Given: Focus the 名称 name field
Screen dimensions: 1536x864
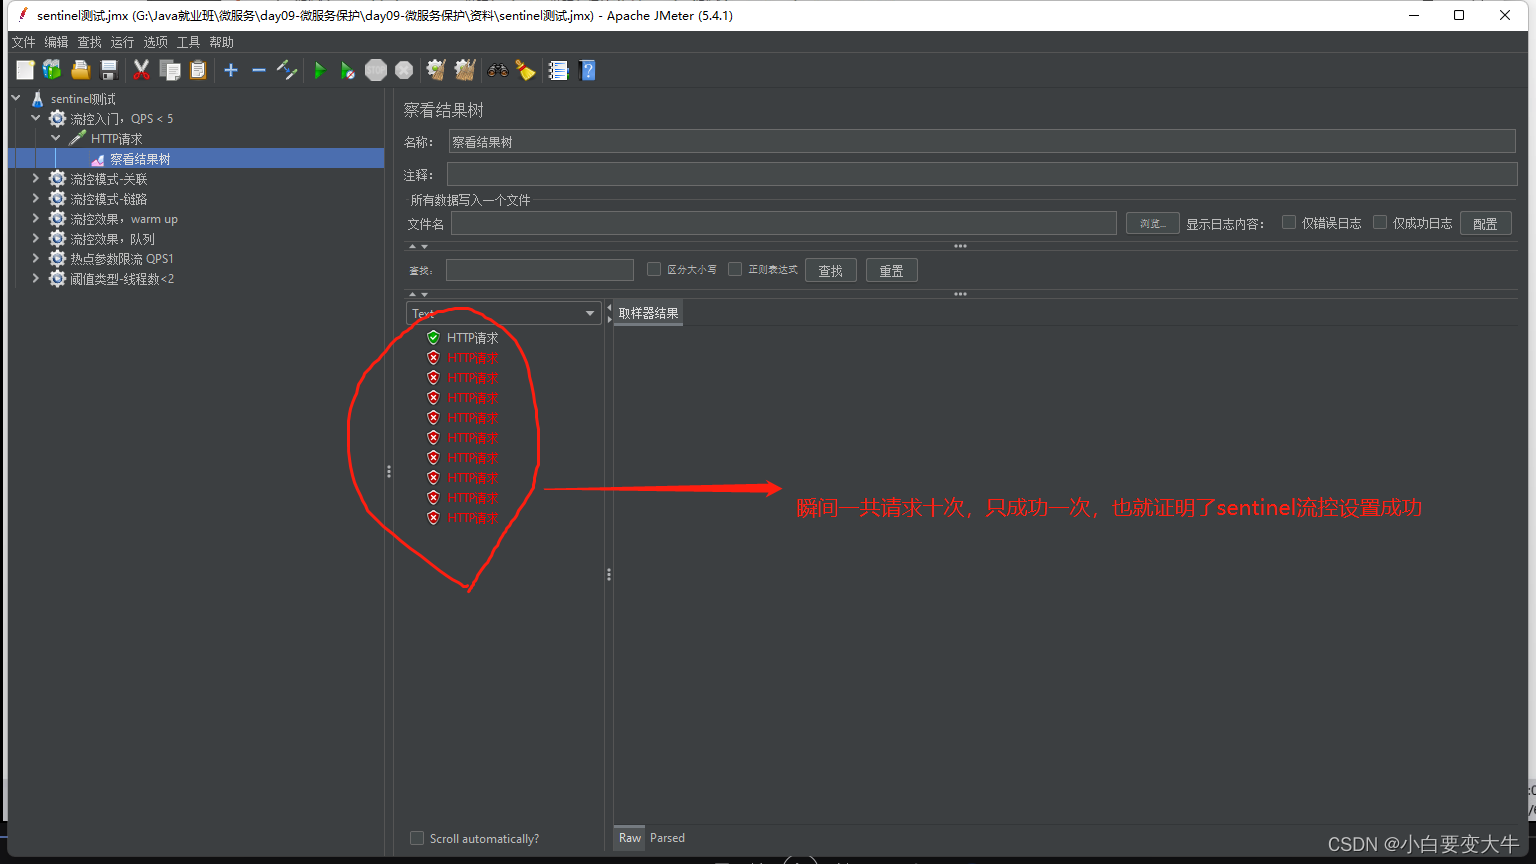Looking at the screenshot, I should (x=981, y=142).
